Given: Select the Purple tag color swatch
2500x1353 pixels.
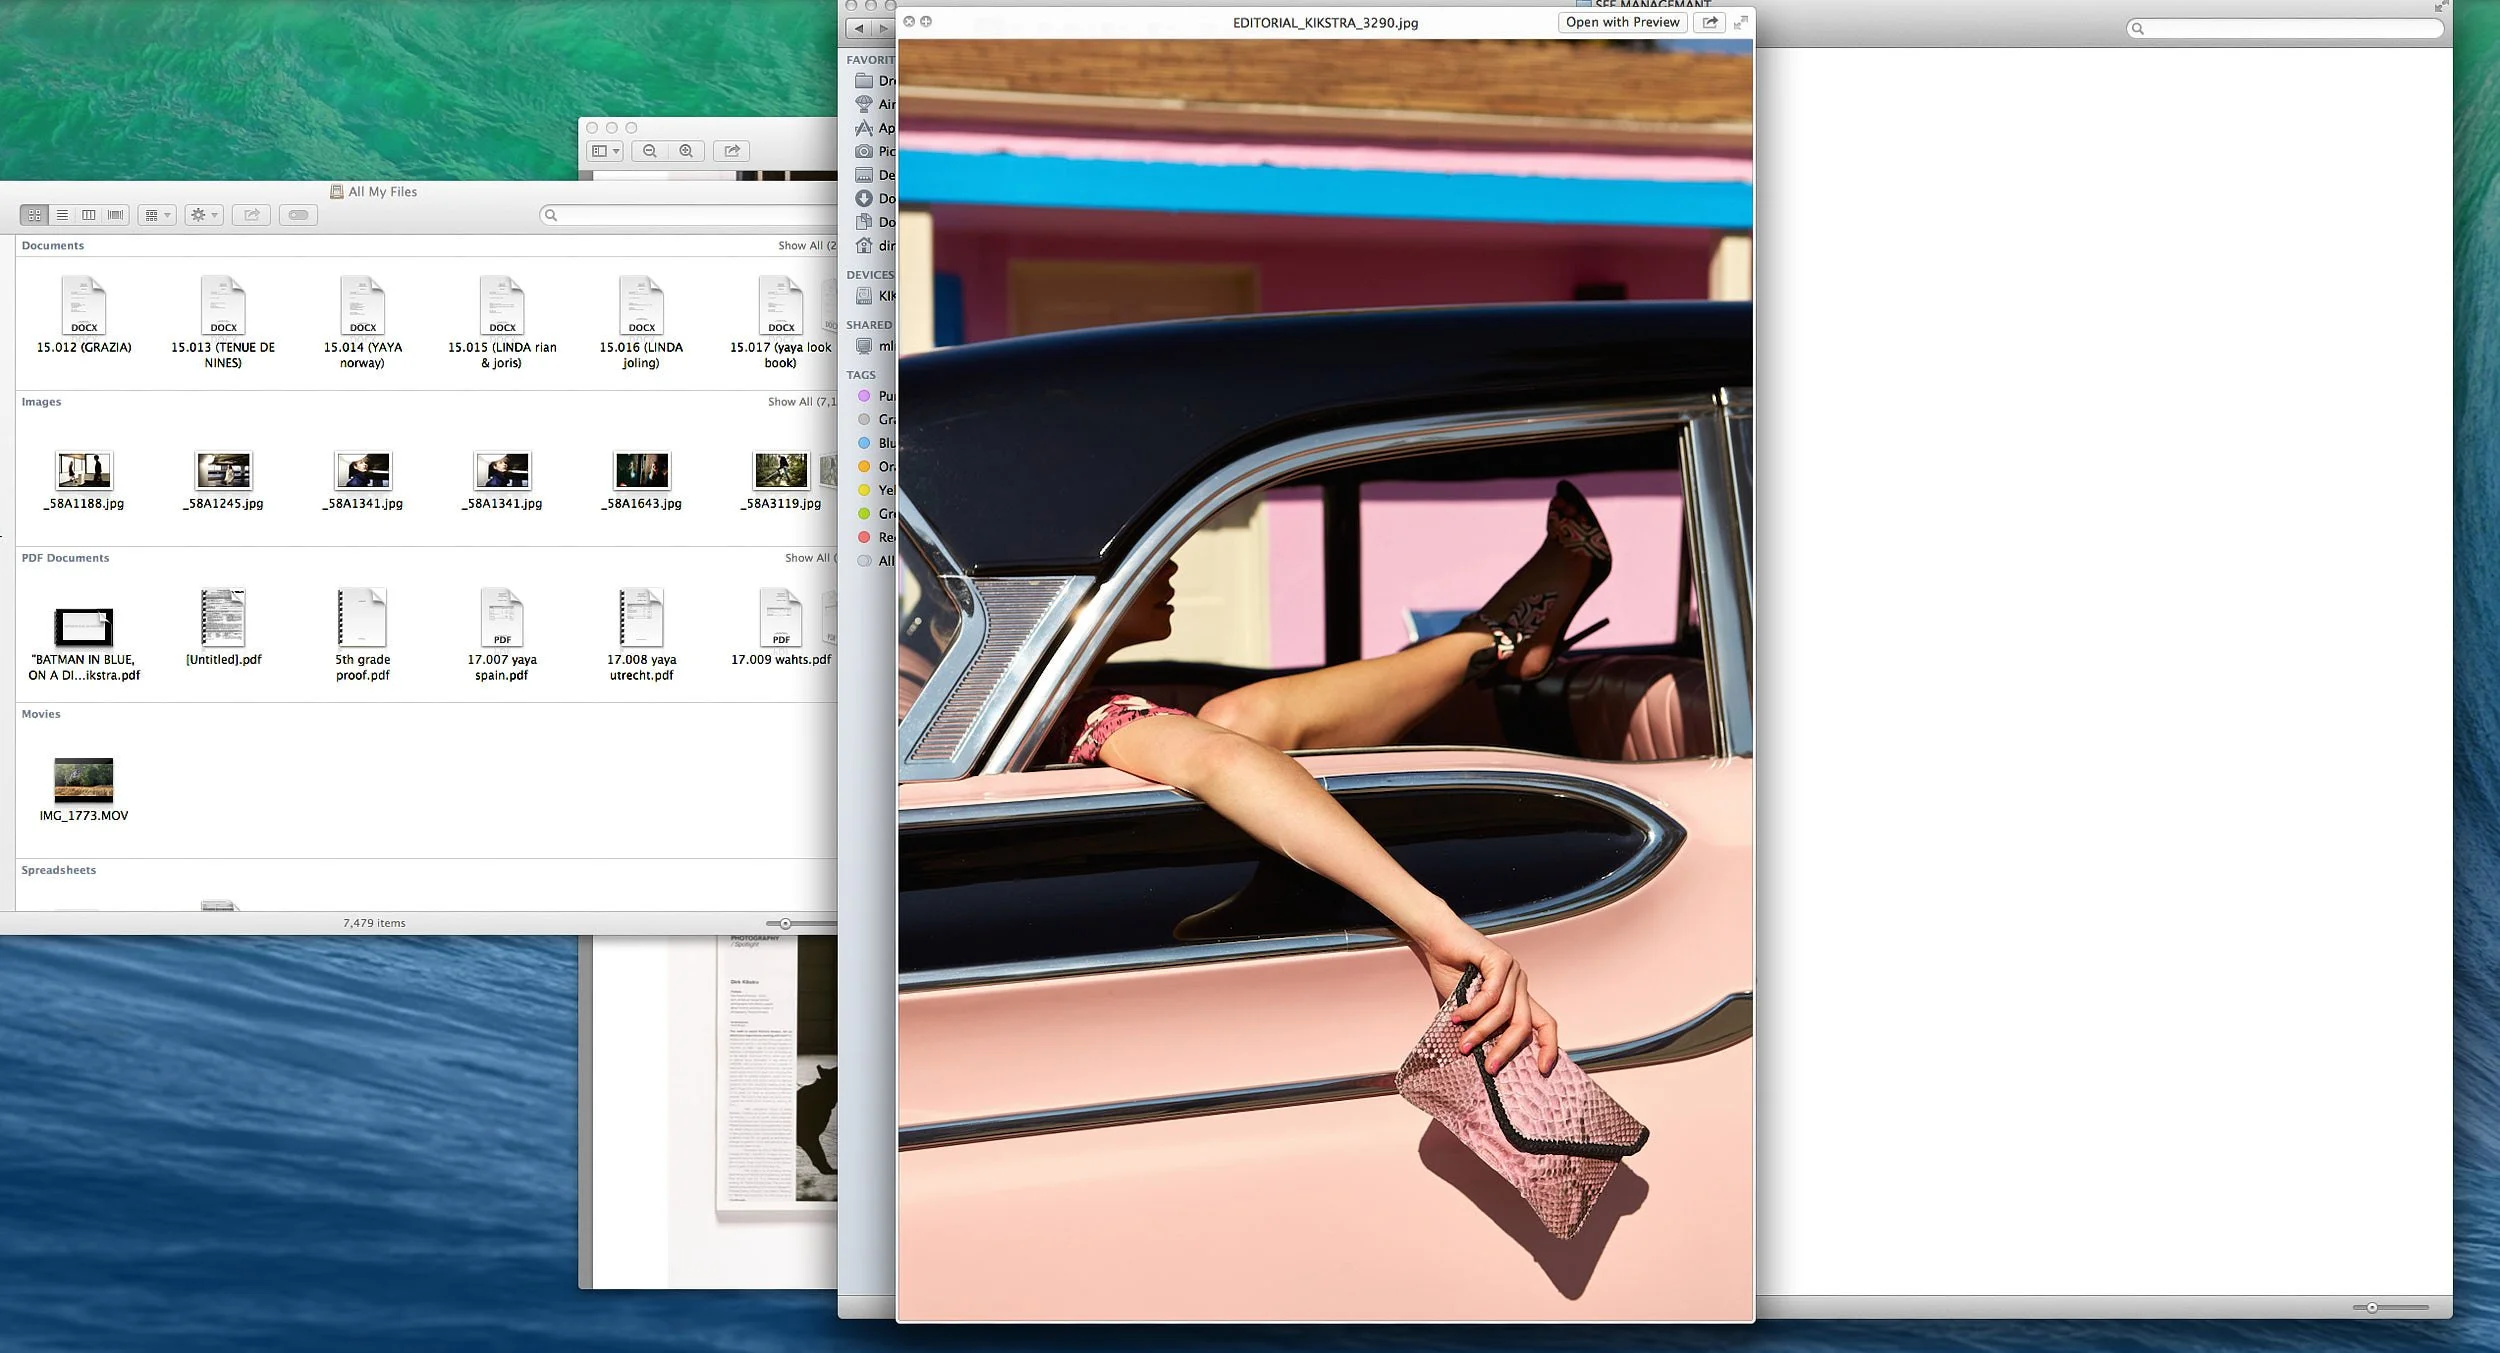Looking at the screenshot, I should [x=864, y=396].
